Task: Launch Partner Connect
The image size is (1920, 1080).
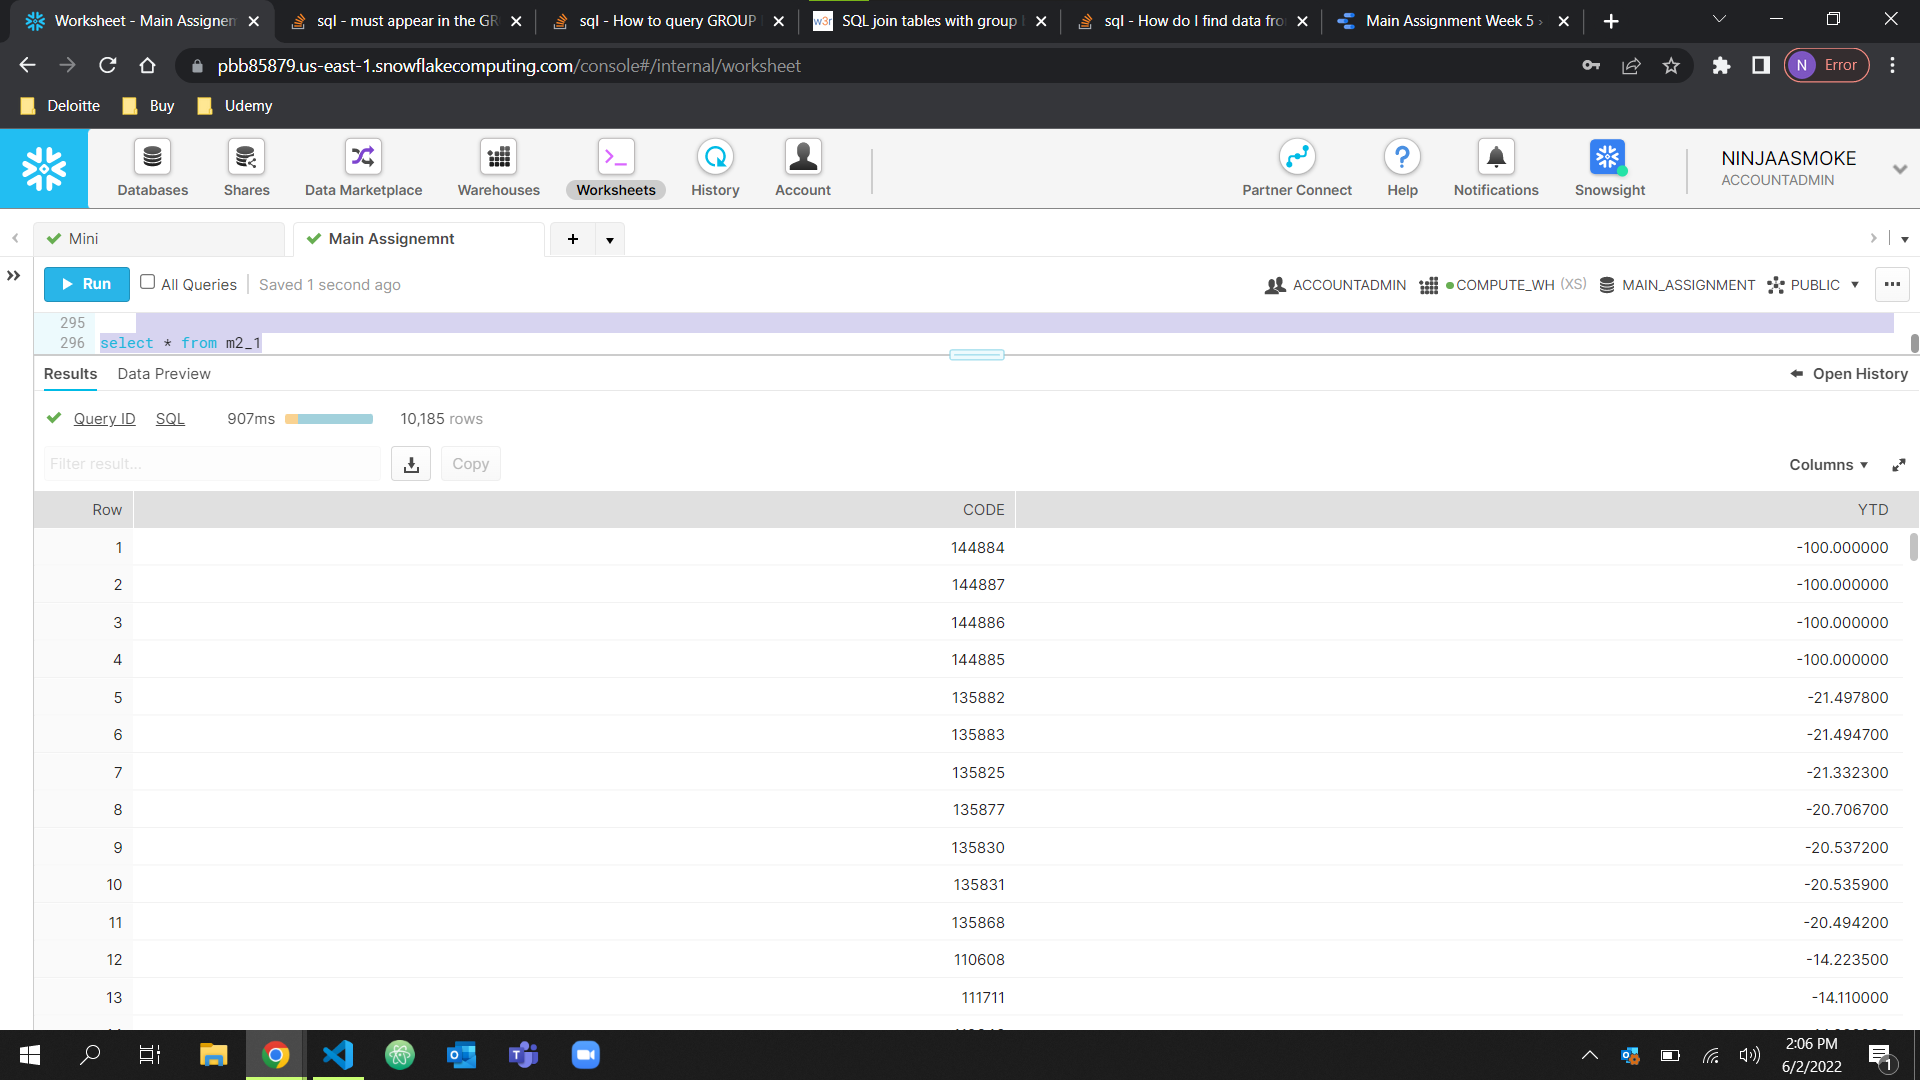Action: pos(1296,168)
